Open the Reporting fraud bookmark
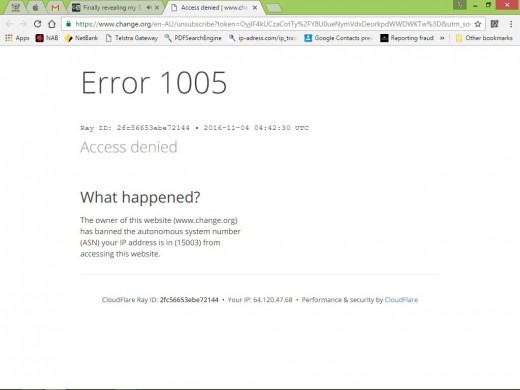The width and height of the screenshot is (520, 390). pyautogui.click(x=407, y=38)
